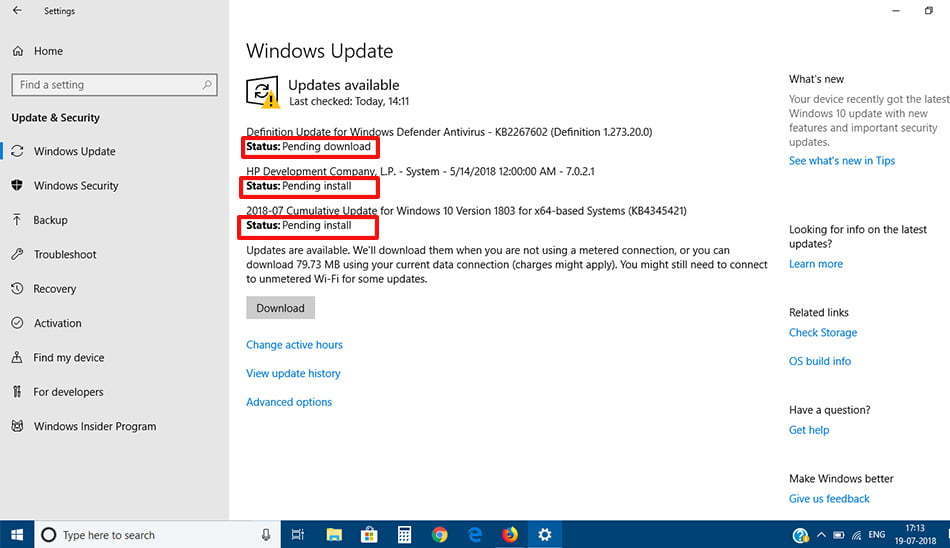Viewport: 950px width, 548px height.
Task: Click the Last checked: Today, 14:11 text
Action: pyautogui.click(x=349, y=101)
